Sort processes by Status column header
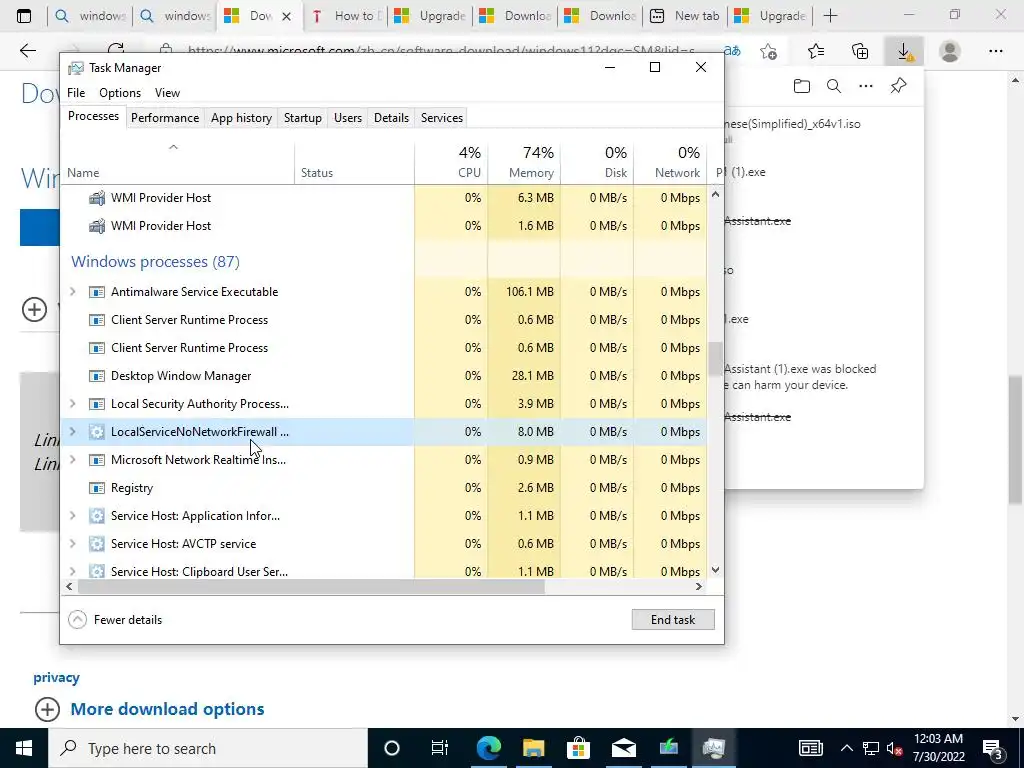The height and width of the screenshot is (768, 1024). [x=354, y=162]
